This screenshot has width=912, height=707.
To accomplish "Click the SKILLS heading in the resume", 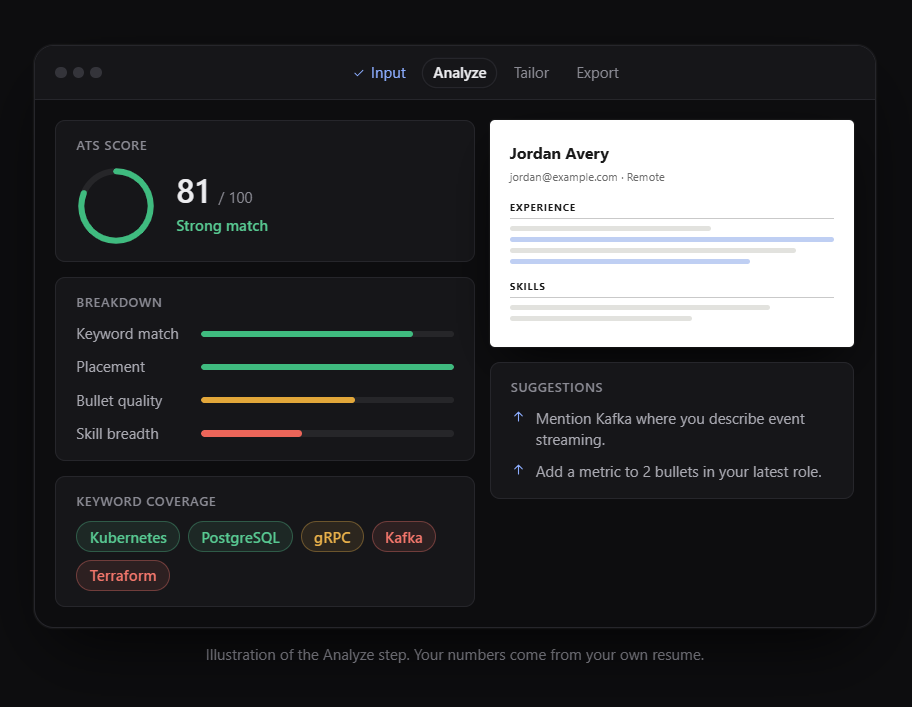I will [528, 287].
